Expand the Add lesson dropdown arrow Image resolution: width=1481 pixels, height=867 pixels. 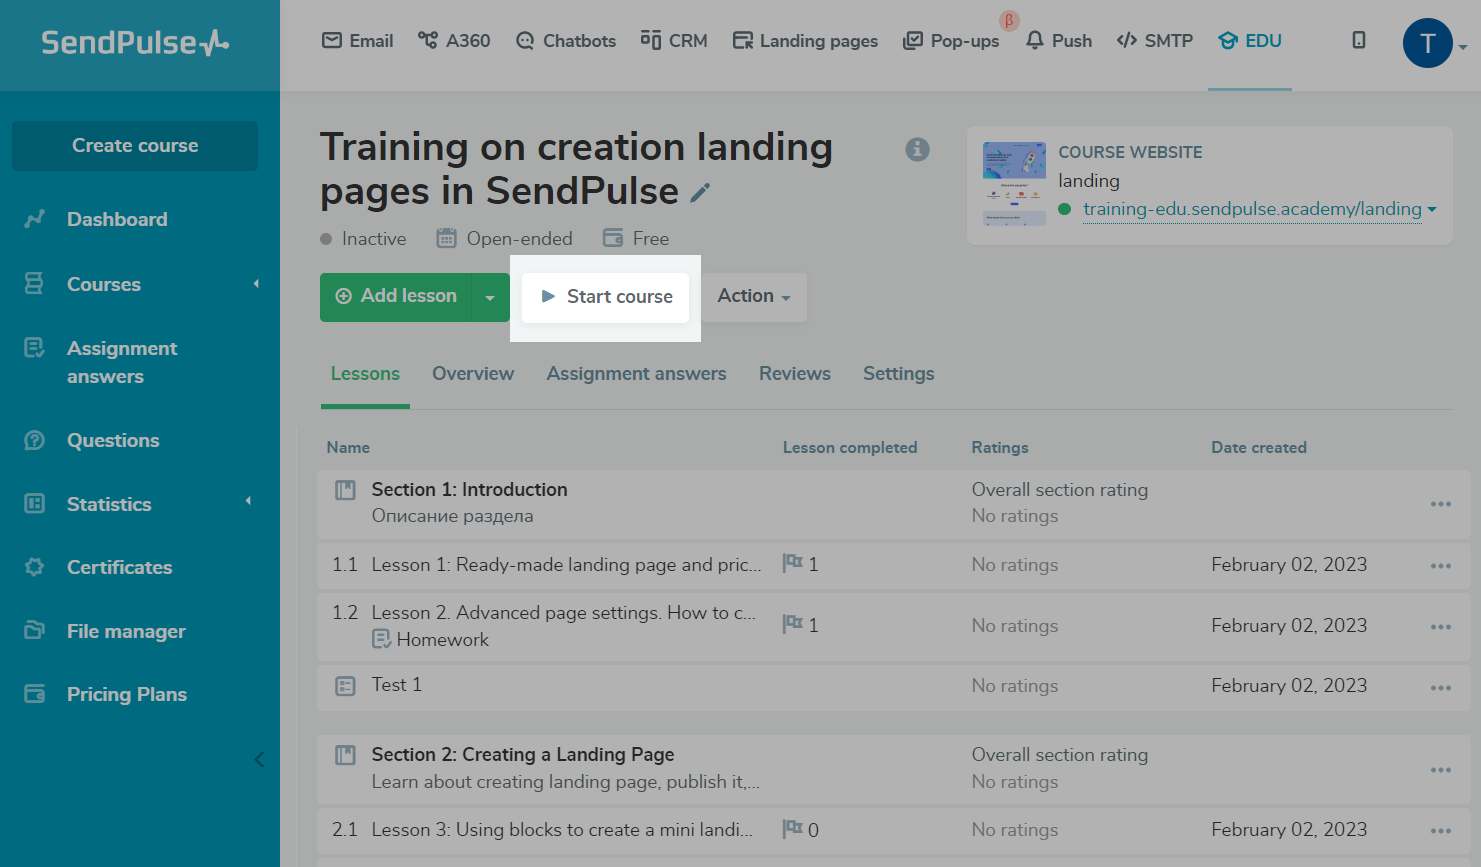(x=490, y=297)
